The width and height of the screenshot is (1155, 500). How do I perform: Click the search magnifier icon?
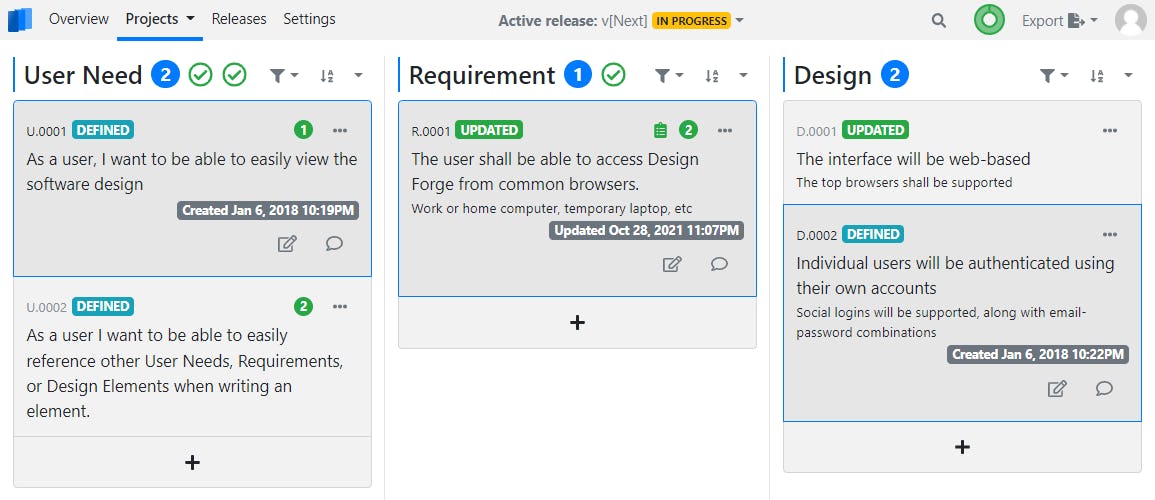pos(938,20)
